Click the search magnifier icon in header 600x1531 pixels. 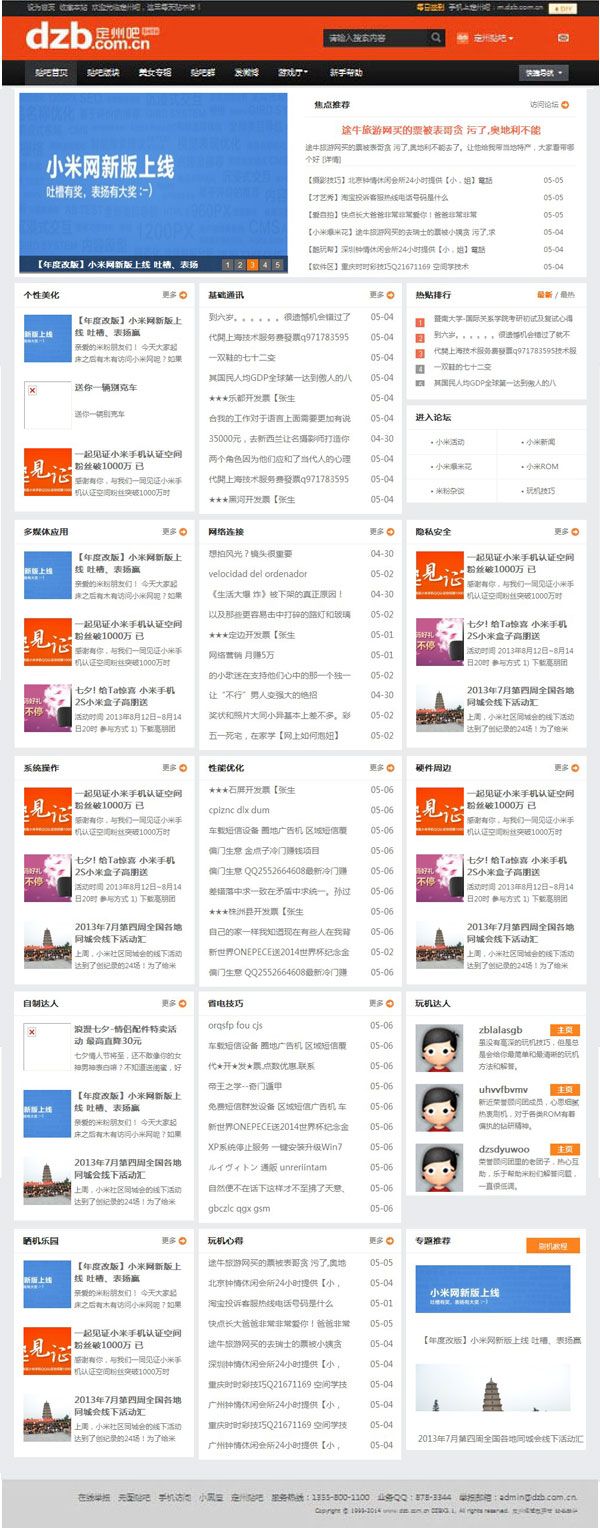(437, 38)
